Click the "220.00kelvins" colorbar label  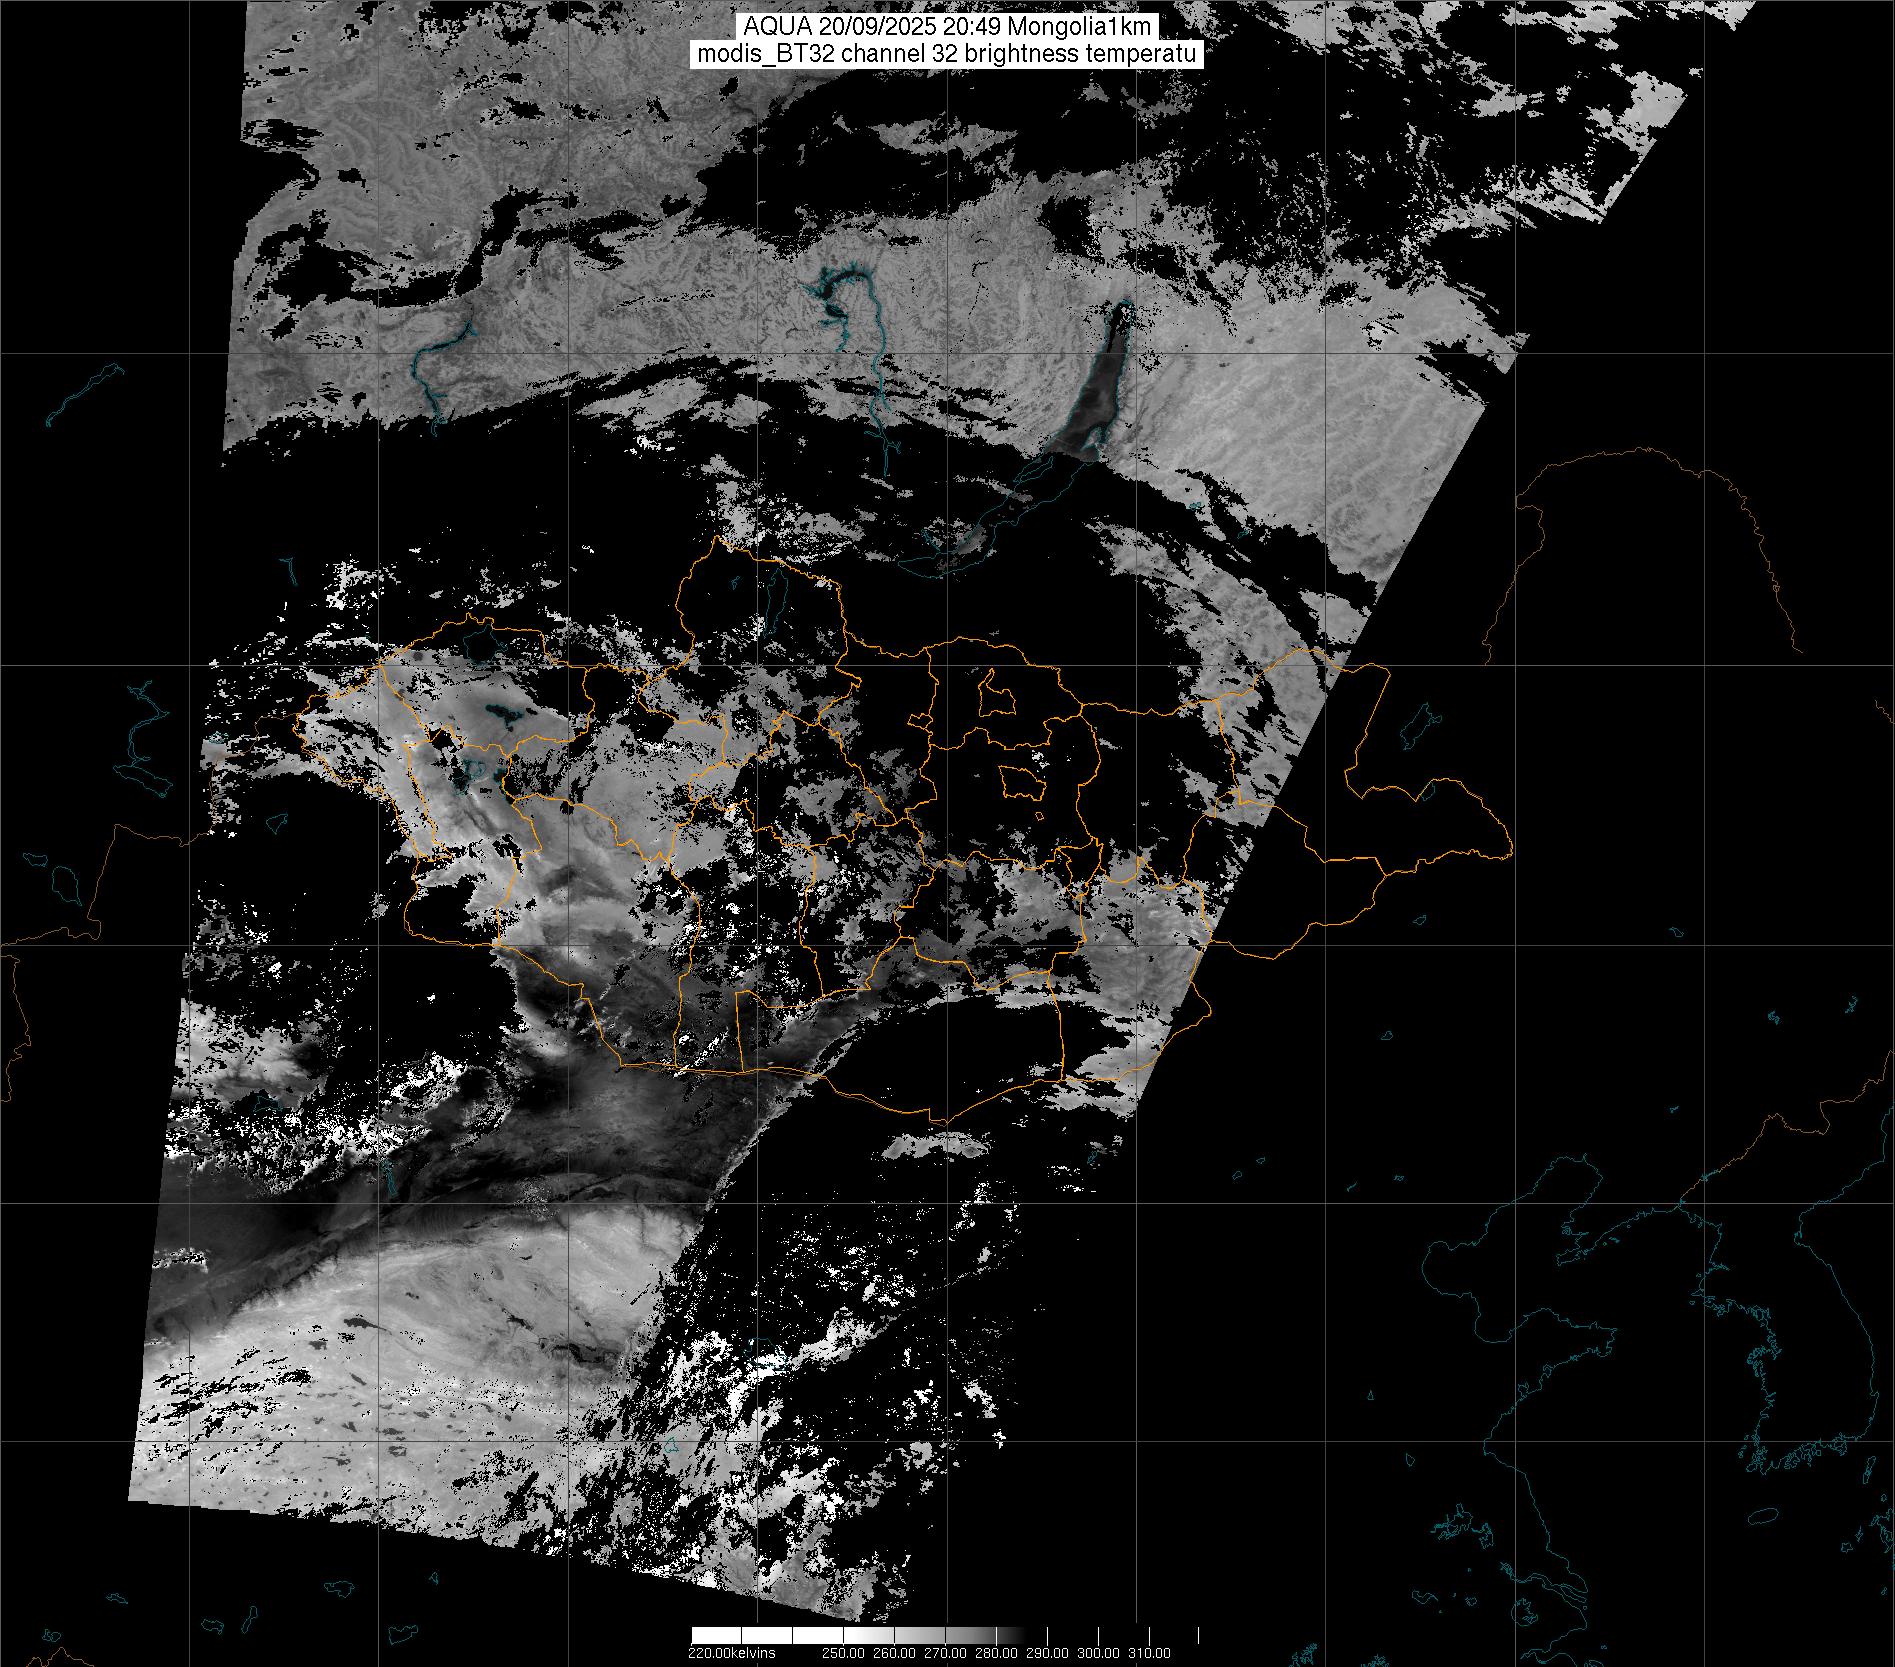(731, 1653)
